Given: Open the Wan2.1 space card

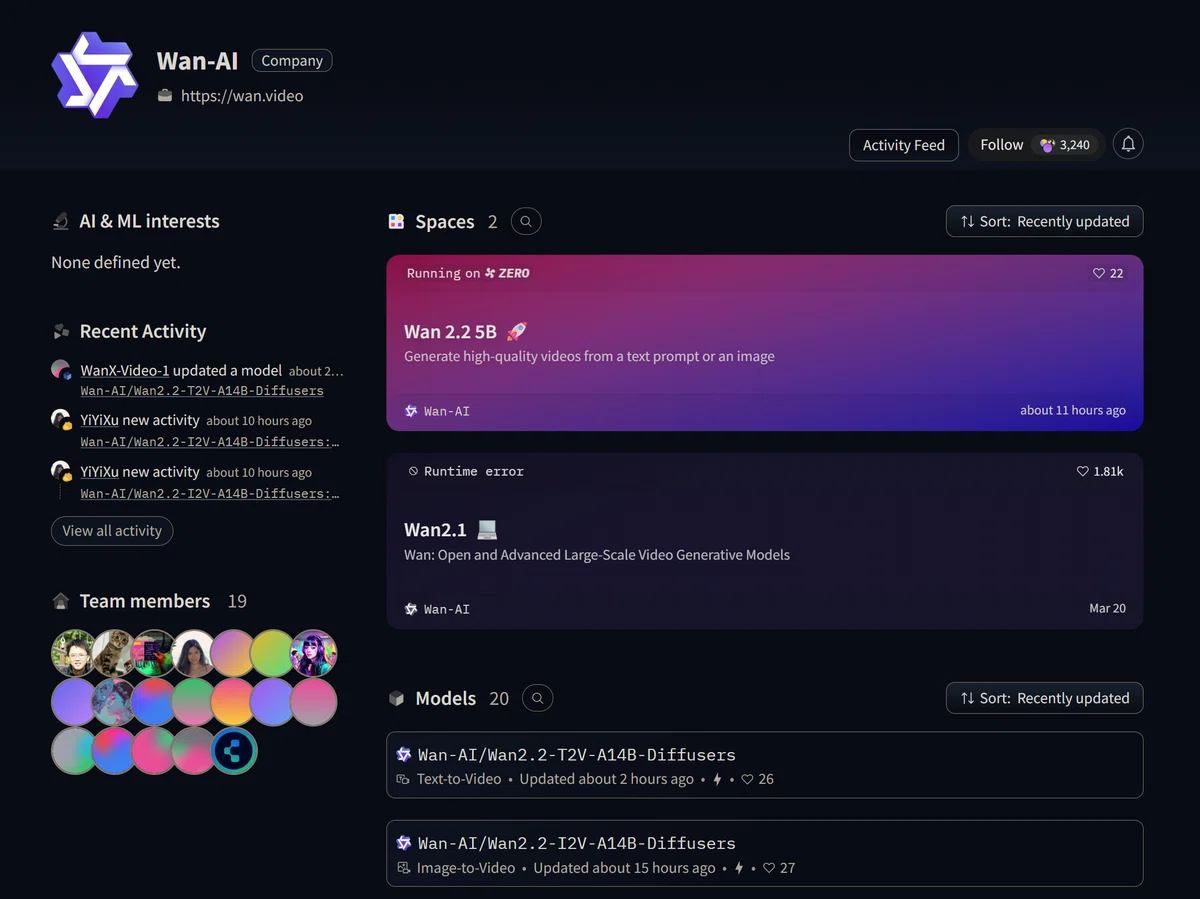Looking at the screenshot, I should [x=765, y=541].
